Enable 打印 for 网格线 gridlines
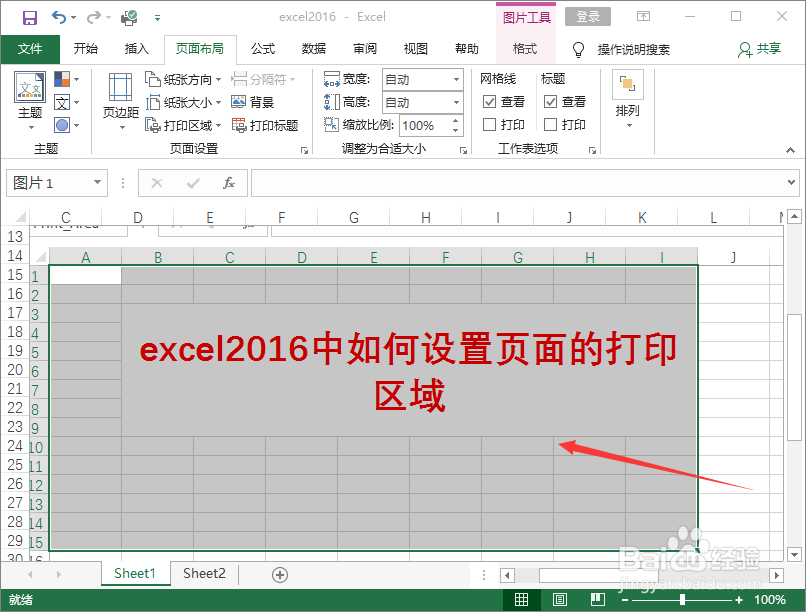Image resolution: width=806 pixels, height=612 pixels. click(490, 124)
